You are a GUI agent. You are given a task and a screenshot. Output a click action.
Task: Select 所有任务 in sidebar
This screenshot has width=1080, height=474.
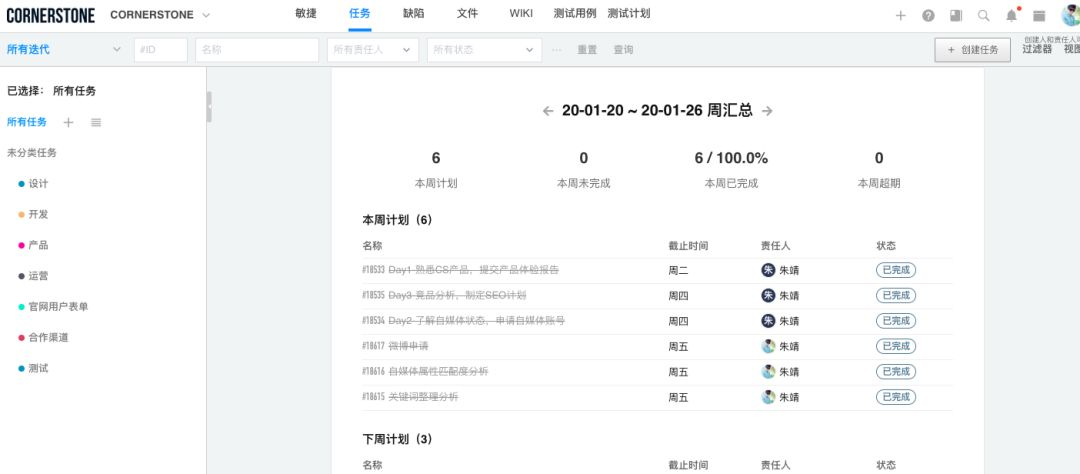[x=27, y=122]
